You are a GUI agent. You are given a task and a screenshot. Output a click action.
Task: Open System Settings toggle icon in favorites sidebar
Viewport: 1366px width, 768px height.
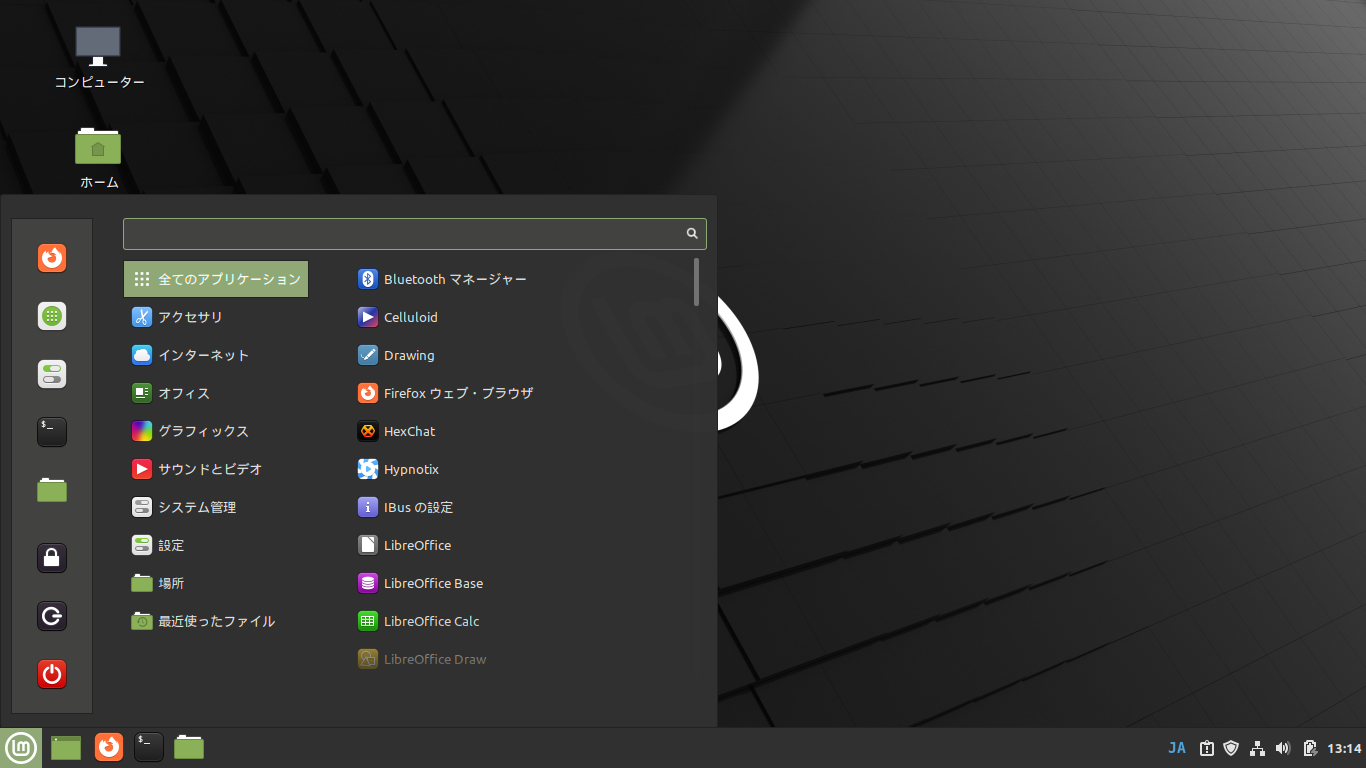[x=52, y=374]
